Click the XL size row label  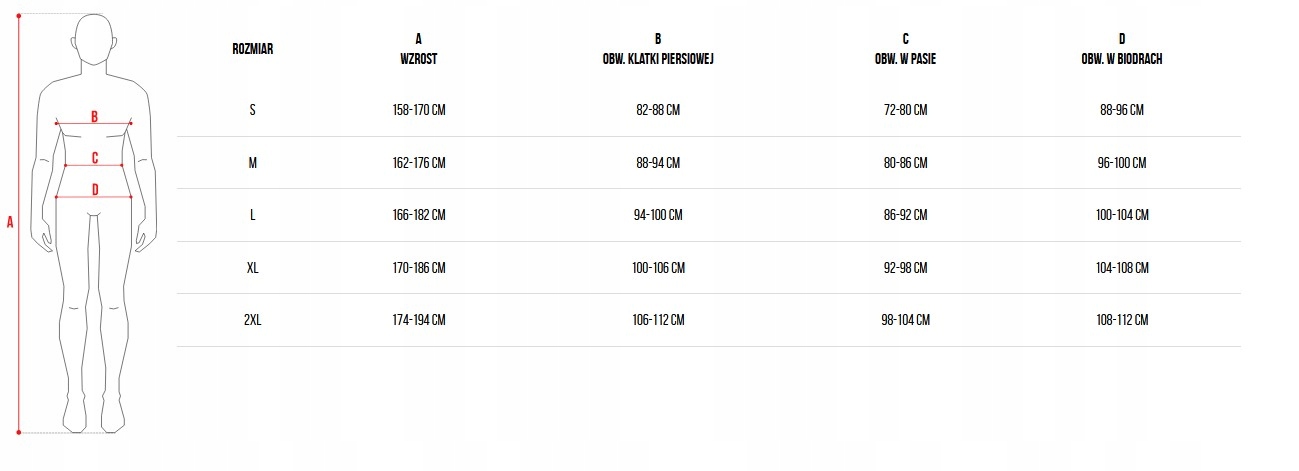pyautogui.click(x=252, y=268)
